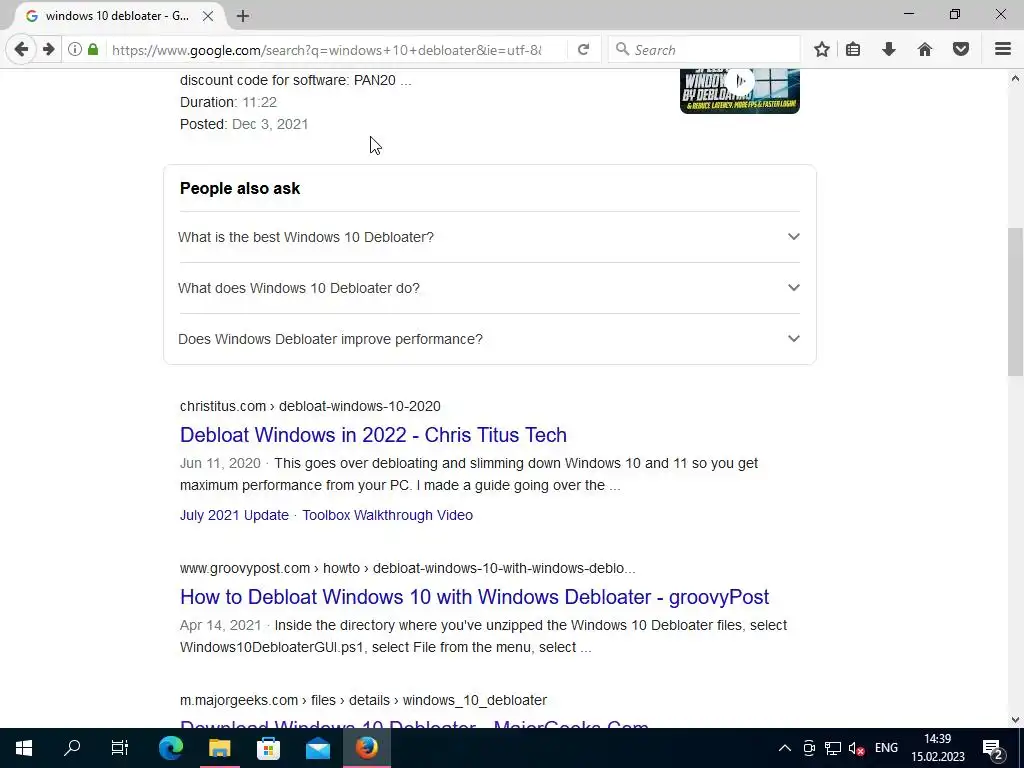Image resolution: width=1024 pixels, height=768 pixels.
Task: Click the 'Duration: 11:22' text
Action: point(228,102)
